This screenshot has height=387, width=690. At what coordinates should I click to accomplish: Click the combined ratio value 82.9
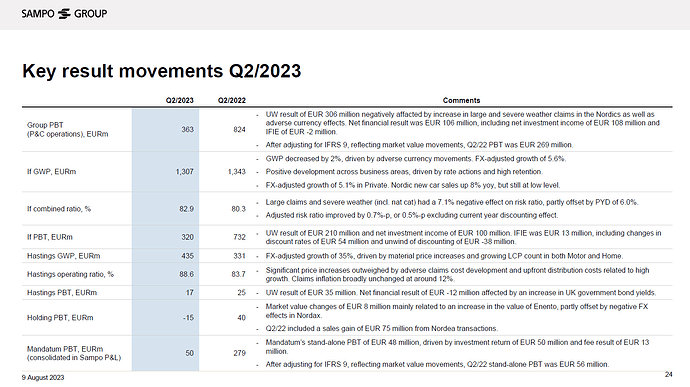(x=187, y=209)
